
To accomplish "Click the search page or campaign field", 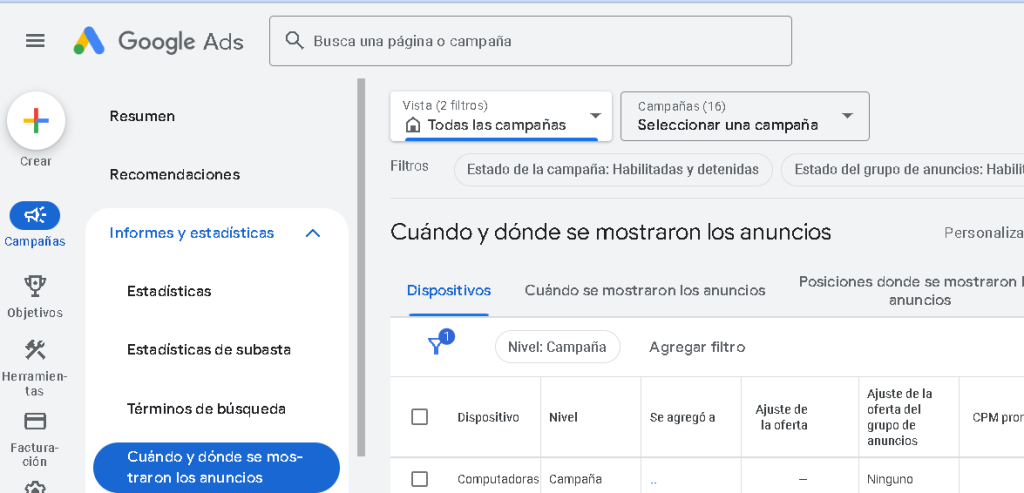I will [530, 41].
